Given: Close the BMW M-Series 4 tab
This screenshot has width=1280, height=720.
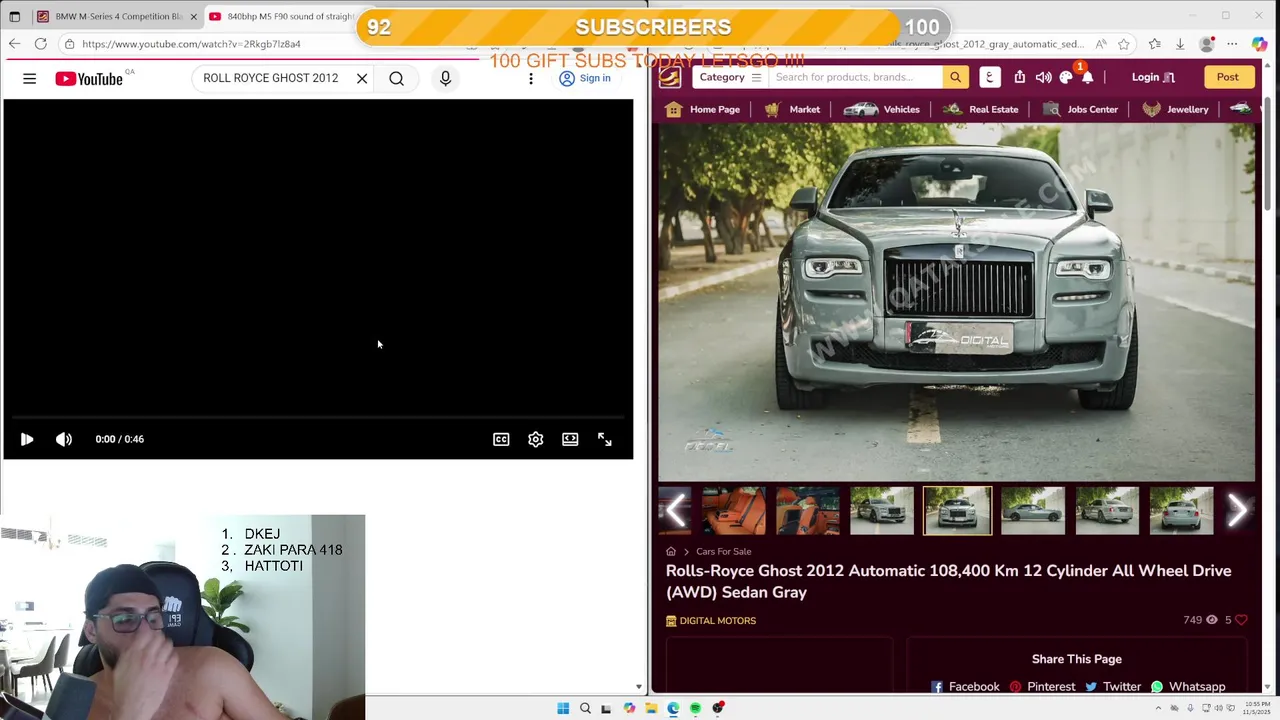Looking at the screenshot, I should click(194, 16).
